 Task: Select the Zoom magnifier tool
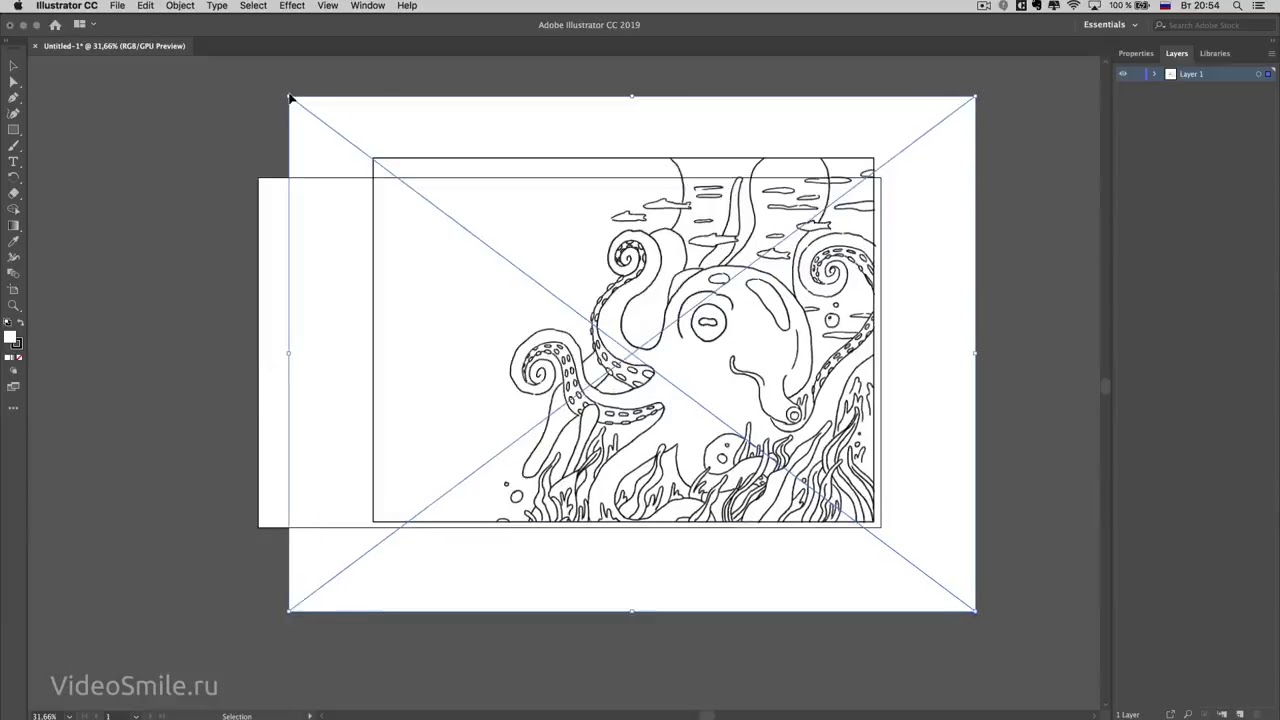pyautogui.click(x=13, y=306)
